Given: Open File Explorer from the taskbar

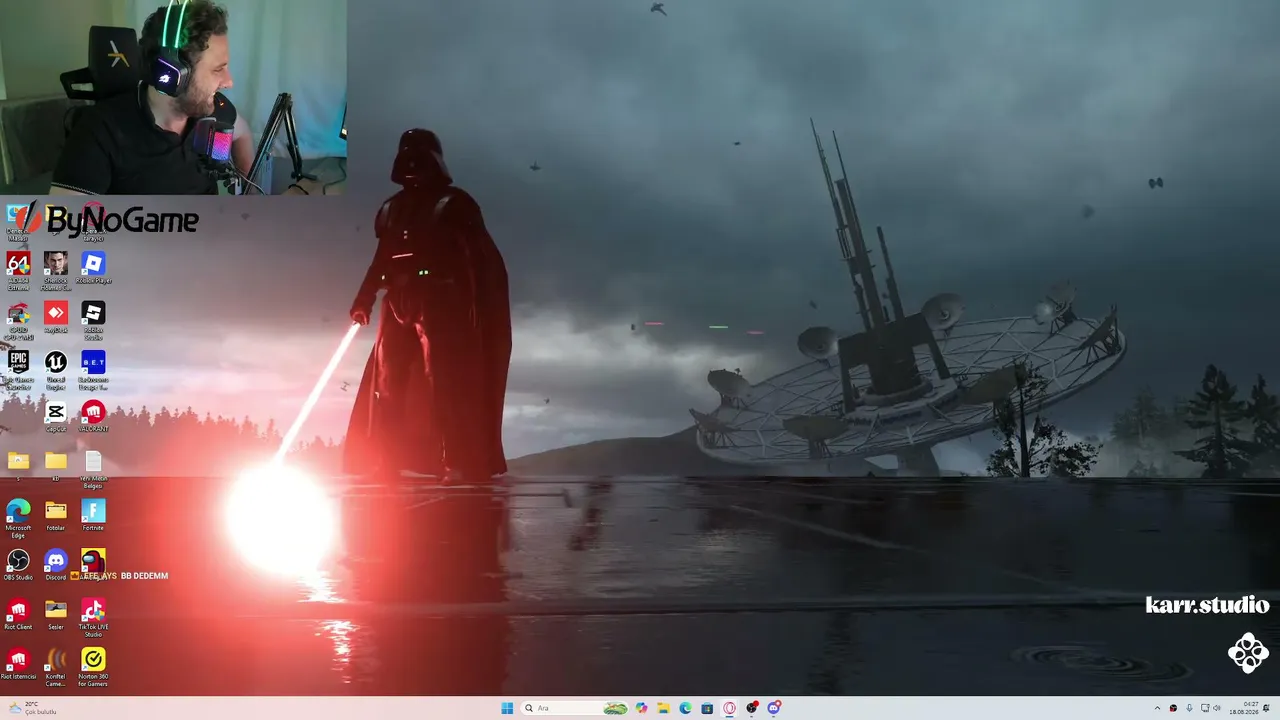Looking at the screenshot, I should pyautogui.click(x=663, y=708).
